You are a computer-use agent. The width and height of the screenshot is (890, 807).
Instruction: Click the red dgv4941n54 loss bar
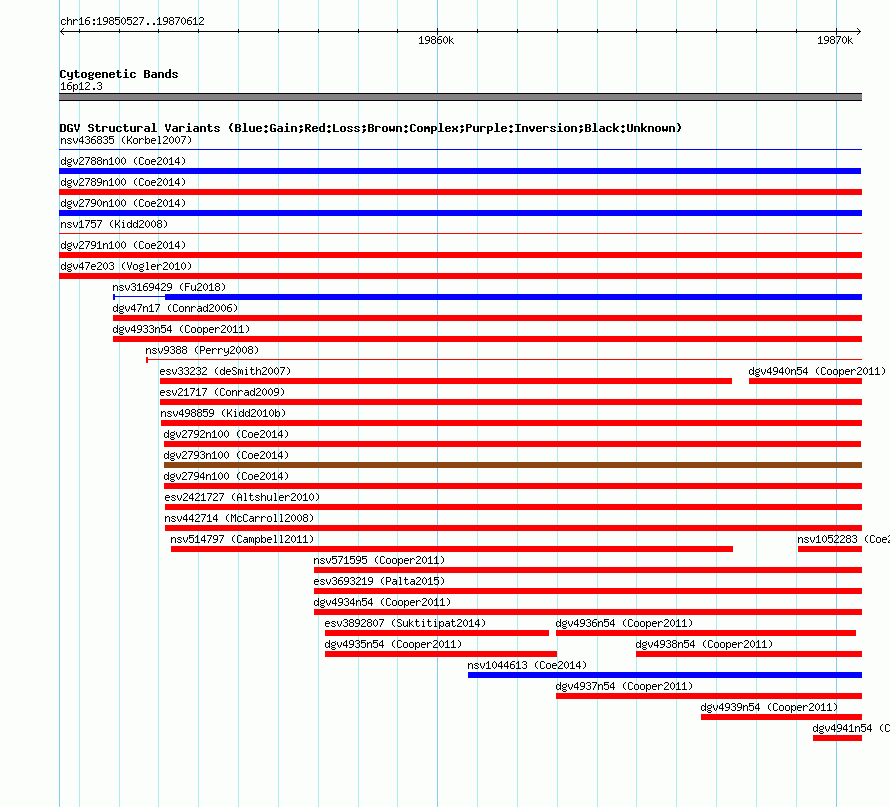[x=837, y=738]
